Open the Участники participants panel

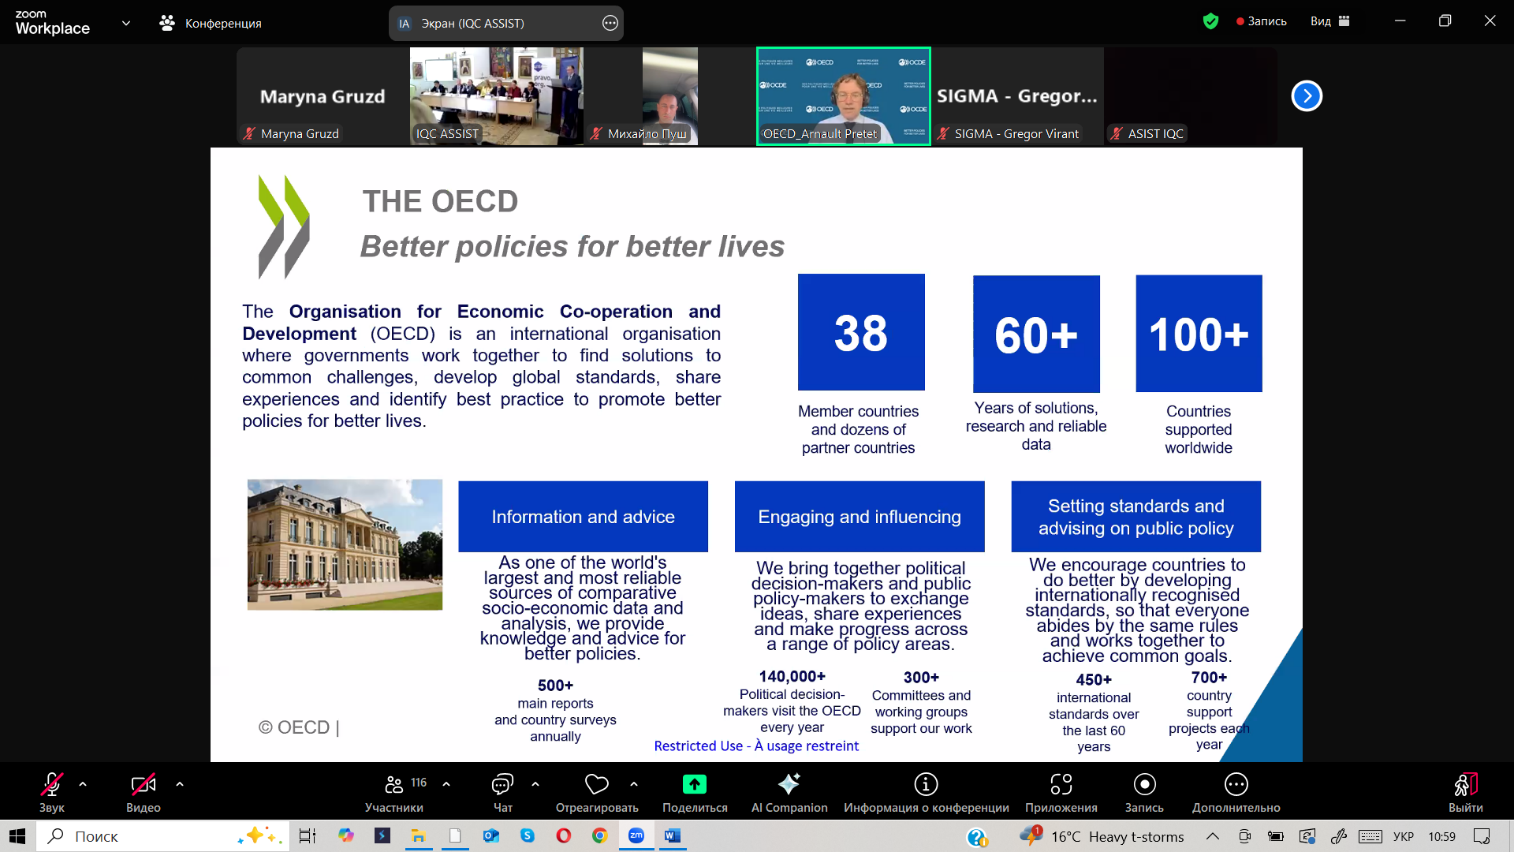tap(394, 792)
